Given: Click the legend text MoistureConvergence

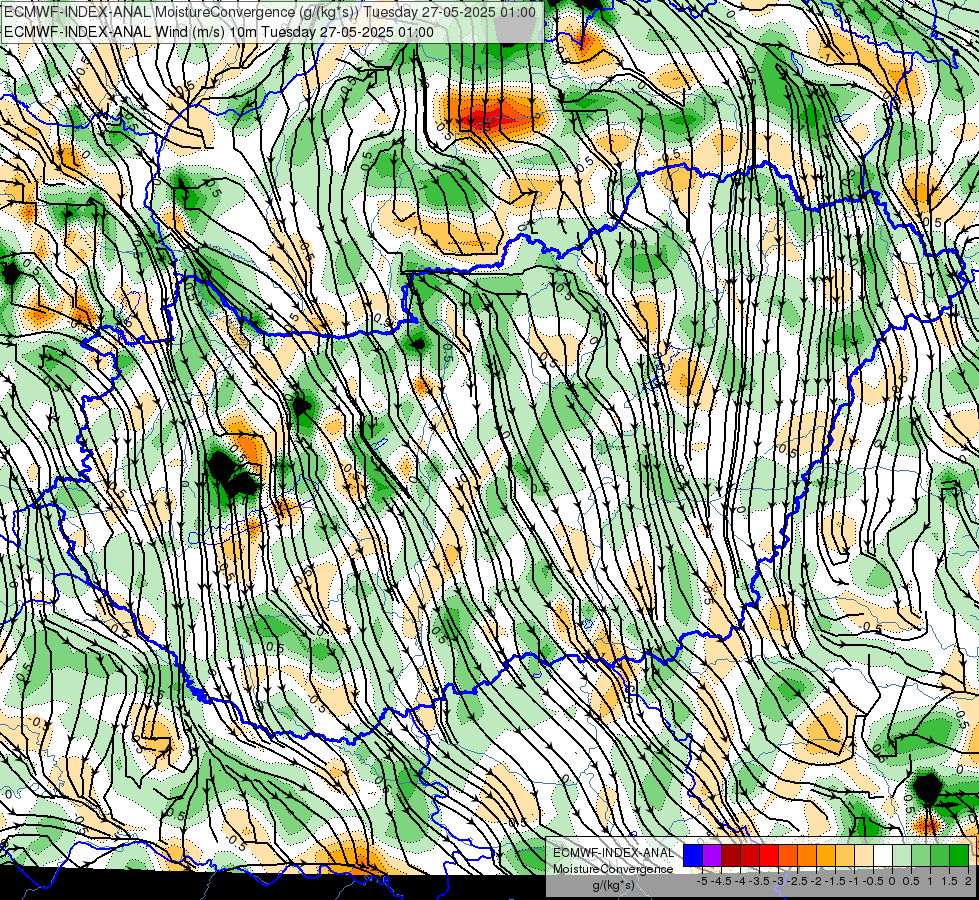Looking at the screenshot, I should pos(613,869).
